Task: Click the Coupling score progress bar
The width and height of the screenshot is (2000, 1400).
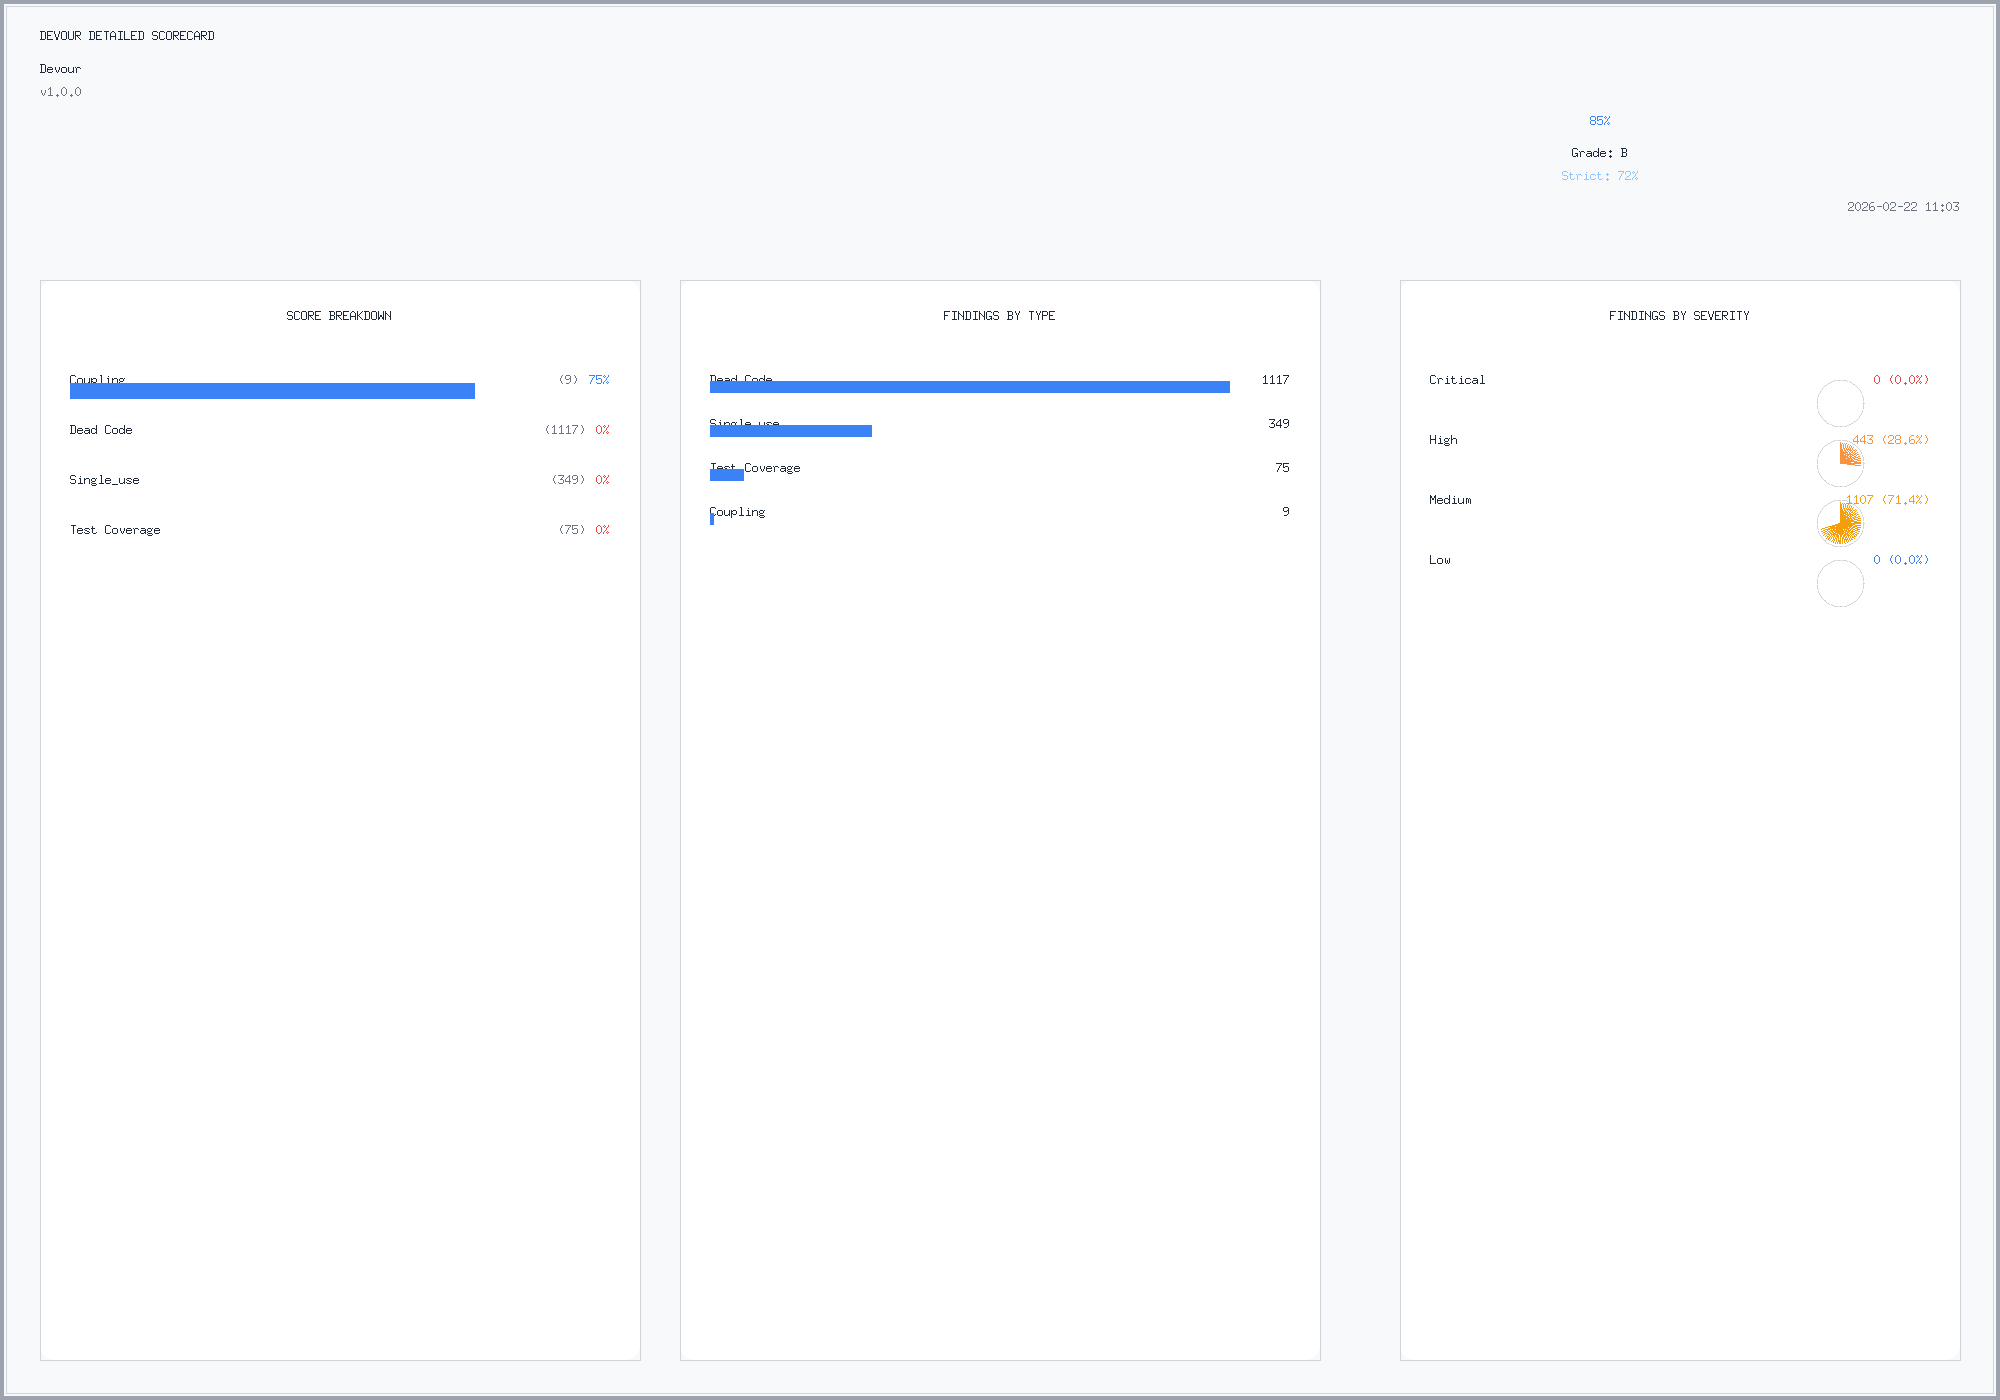Action: [272, 390]
